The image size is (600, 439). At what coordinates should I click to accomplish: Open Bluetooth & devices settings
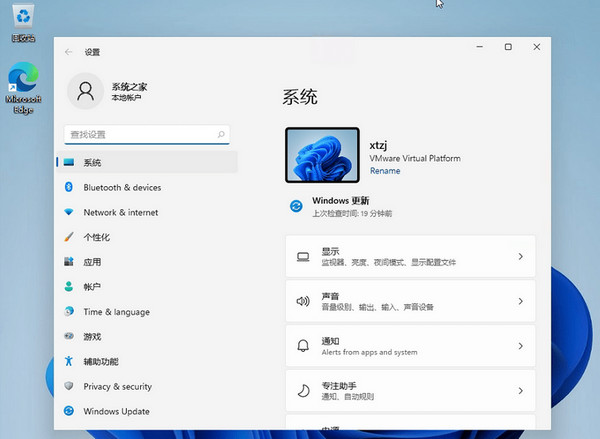click(x=147, y=187)
